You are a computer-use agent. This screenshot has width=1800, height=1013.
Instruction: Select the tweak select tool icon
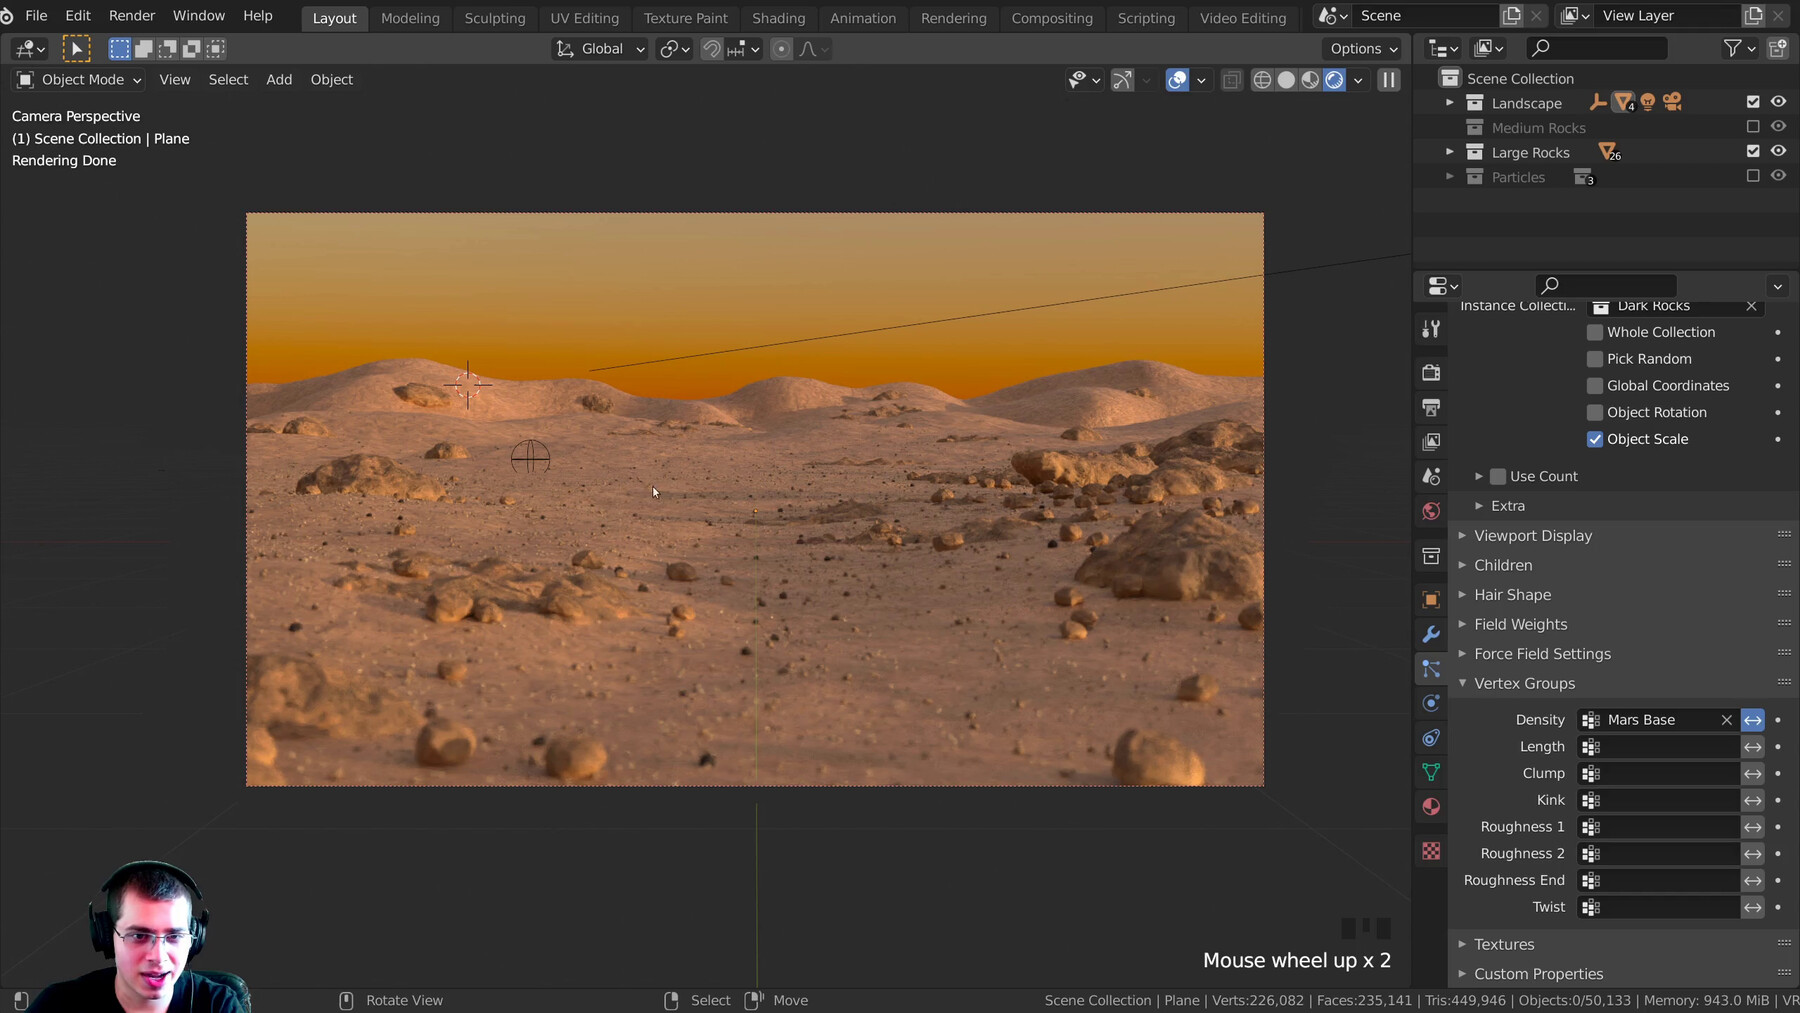click(76, 49)
